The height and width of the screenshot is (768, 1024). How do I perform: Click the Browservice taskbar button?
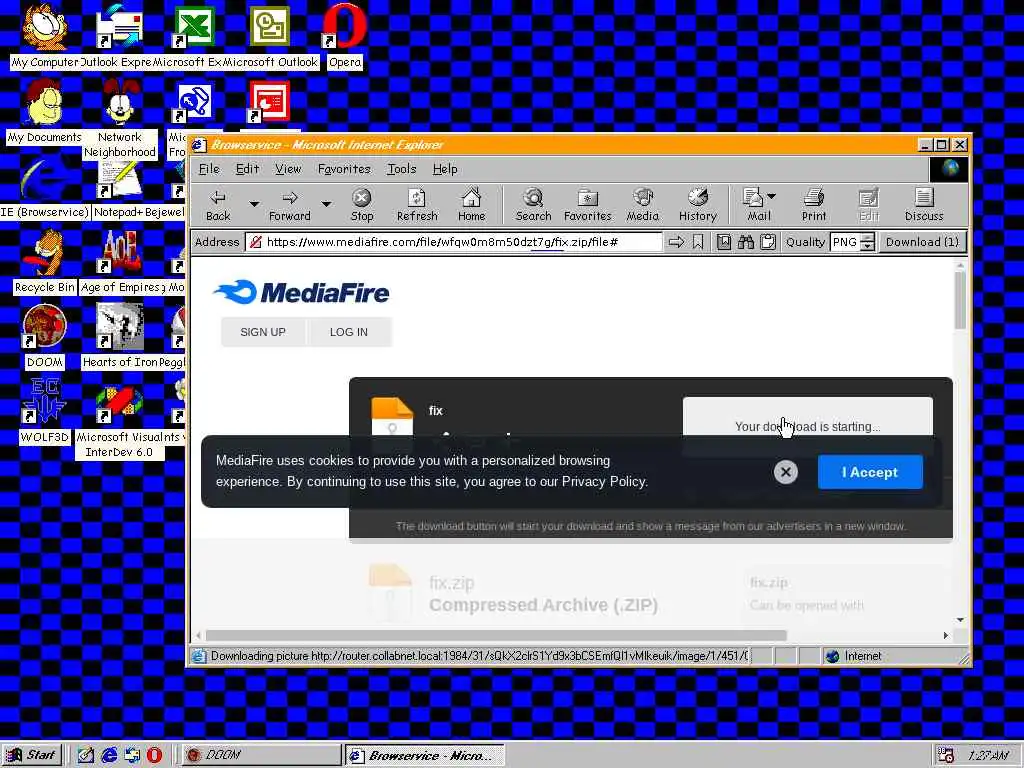pyautogui.click(x=424, y=755)
